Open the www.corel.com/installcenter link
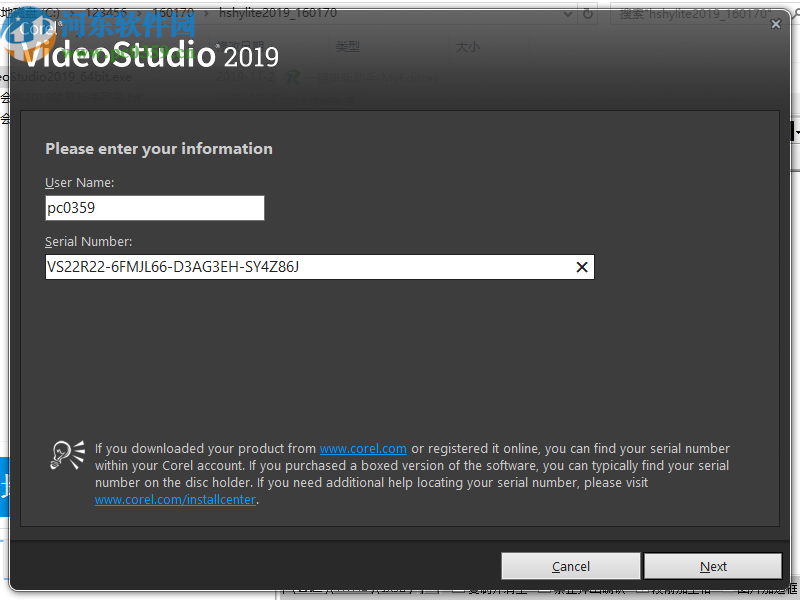Screen dimensions: 800x600 (175, 499)
